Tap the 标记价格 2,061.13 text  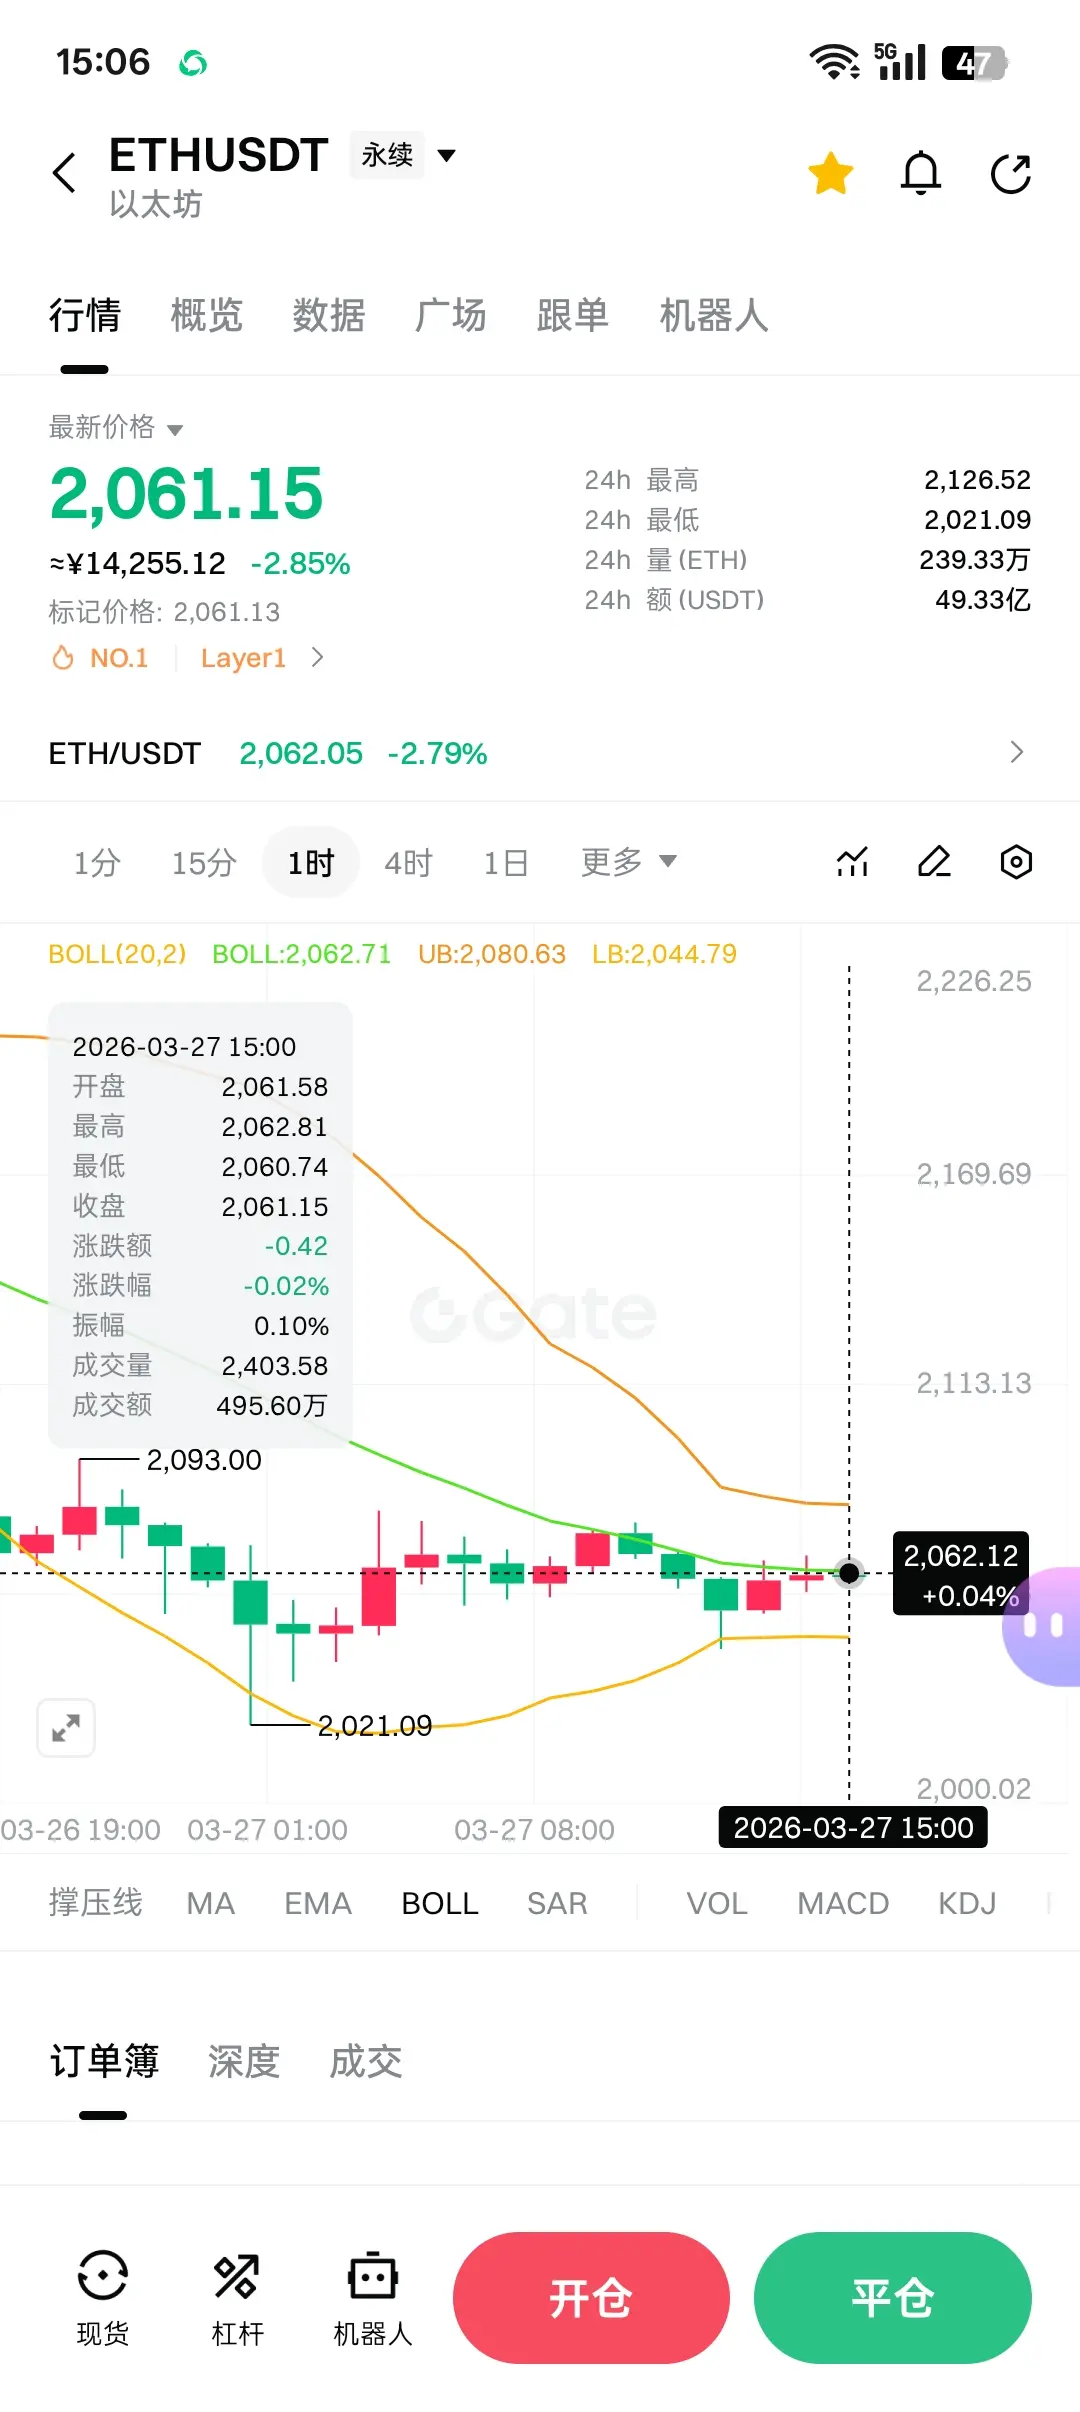click(164, 612)
